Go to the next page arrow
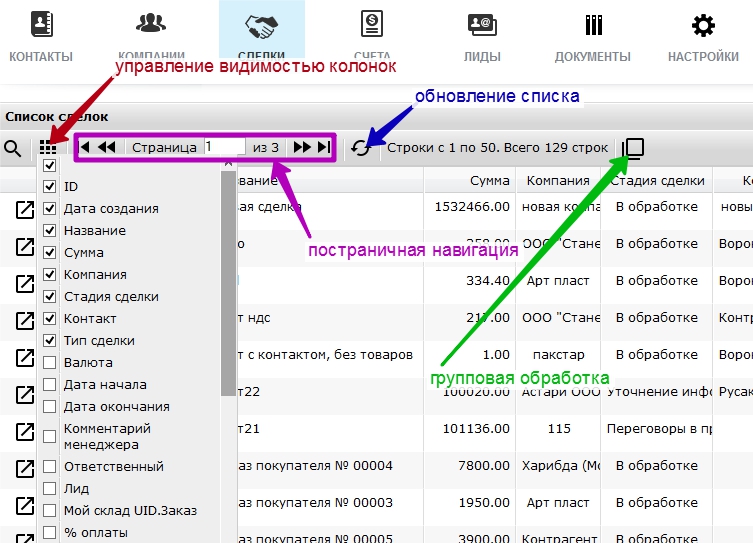The image size is (753, 543). tap(302, 147)
